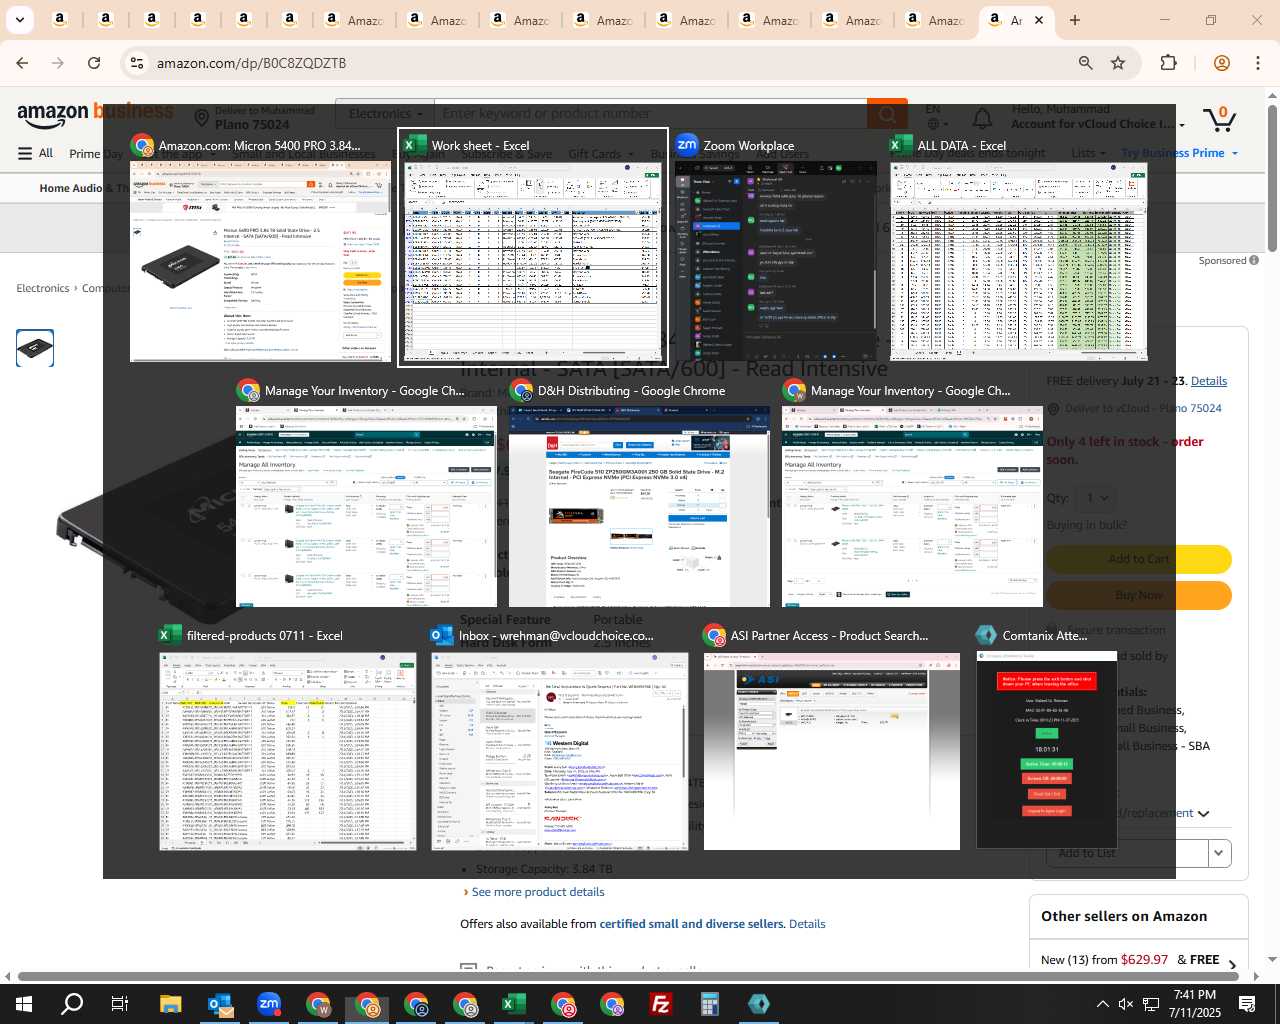Open Windows taskbar search
The width and height of the screenshot is (1280, 1024).
pyautogui.click(x=72, y=1004)
